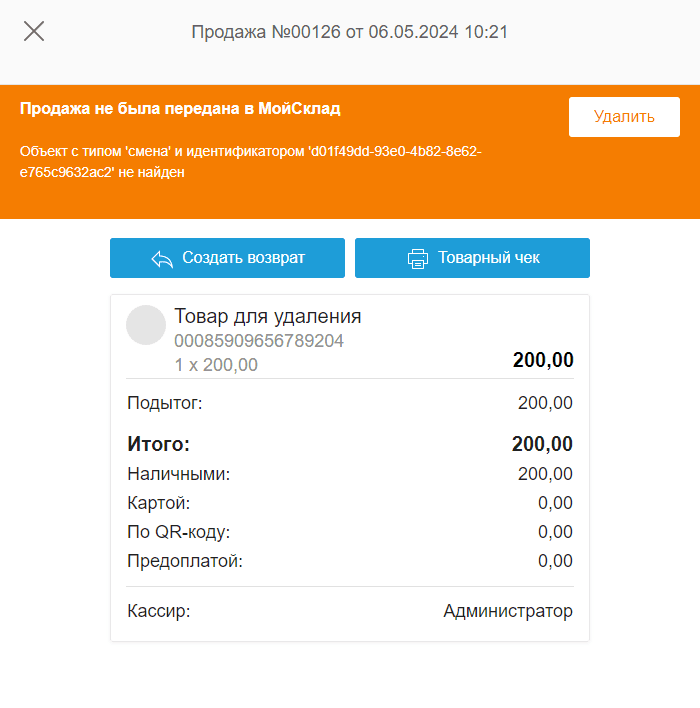Click the warning heading about МойСклад
Image resolution: width=700 pixels, height=708 pixels.
pos(180,108)
